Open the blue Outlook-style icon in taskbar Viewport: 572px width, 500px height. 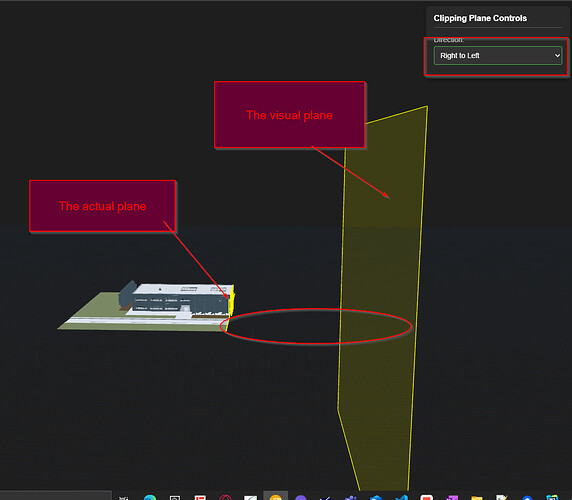[376, 497]
